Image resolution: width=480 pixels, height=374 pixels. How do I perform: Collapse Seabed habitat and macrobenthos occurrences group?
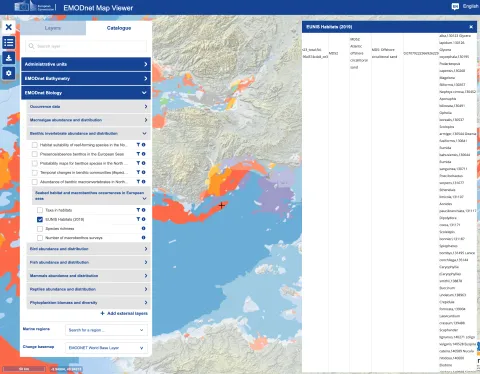pos(91,195)
